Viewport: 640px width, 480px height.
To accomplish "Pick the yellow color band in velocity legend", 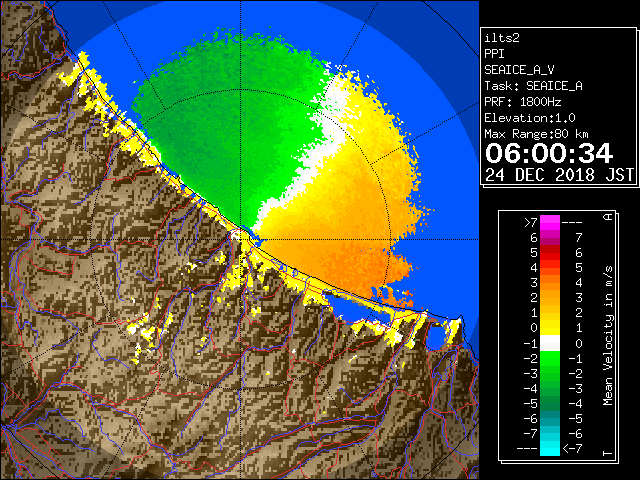I will point(550,328).
